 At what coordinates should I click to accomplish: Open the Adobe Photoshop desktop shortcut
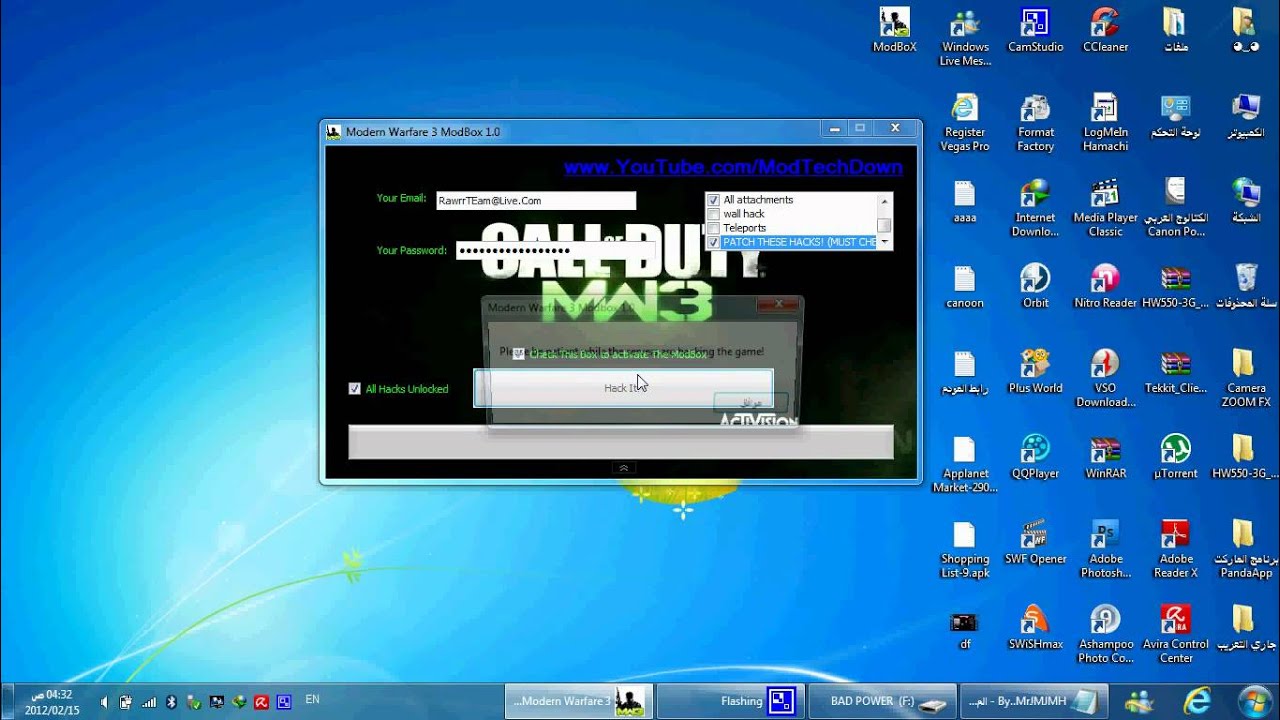(1105, 550)
